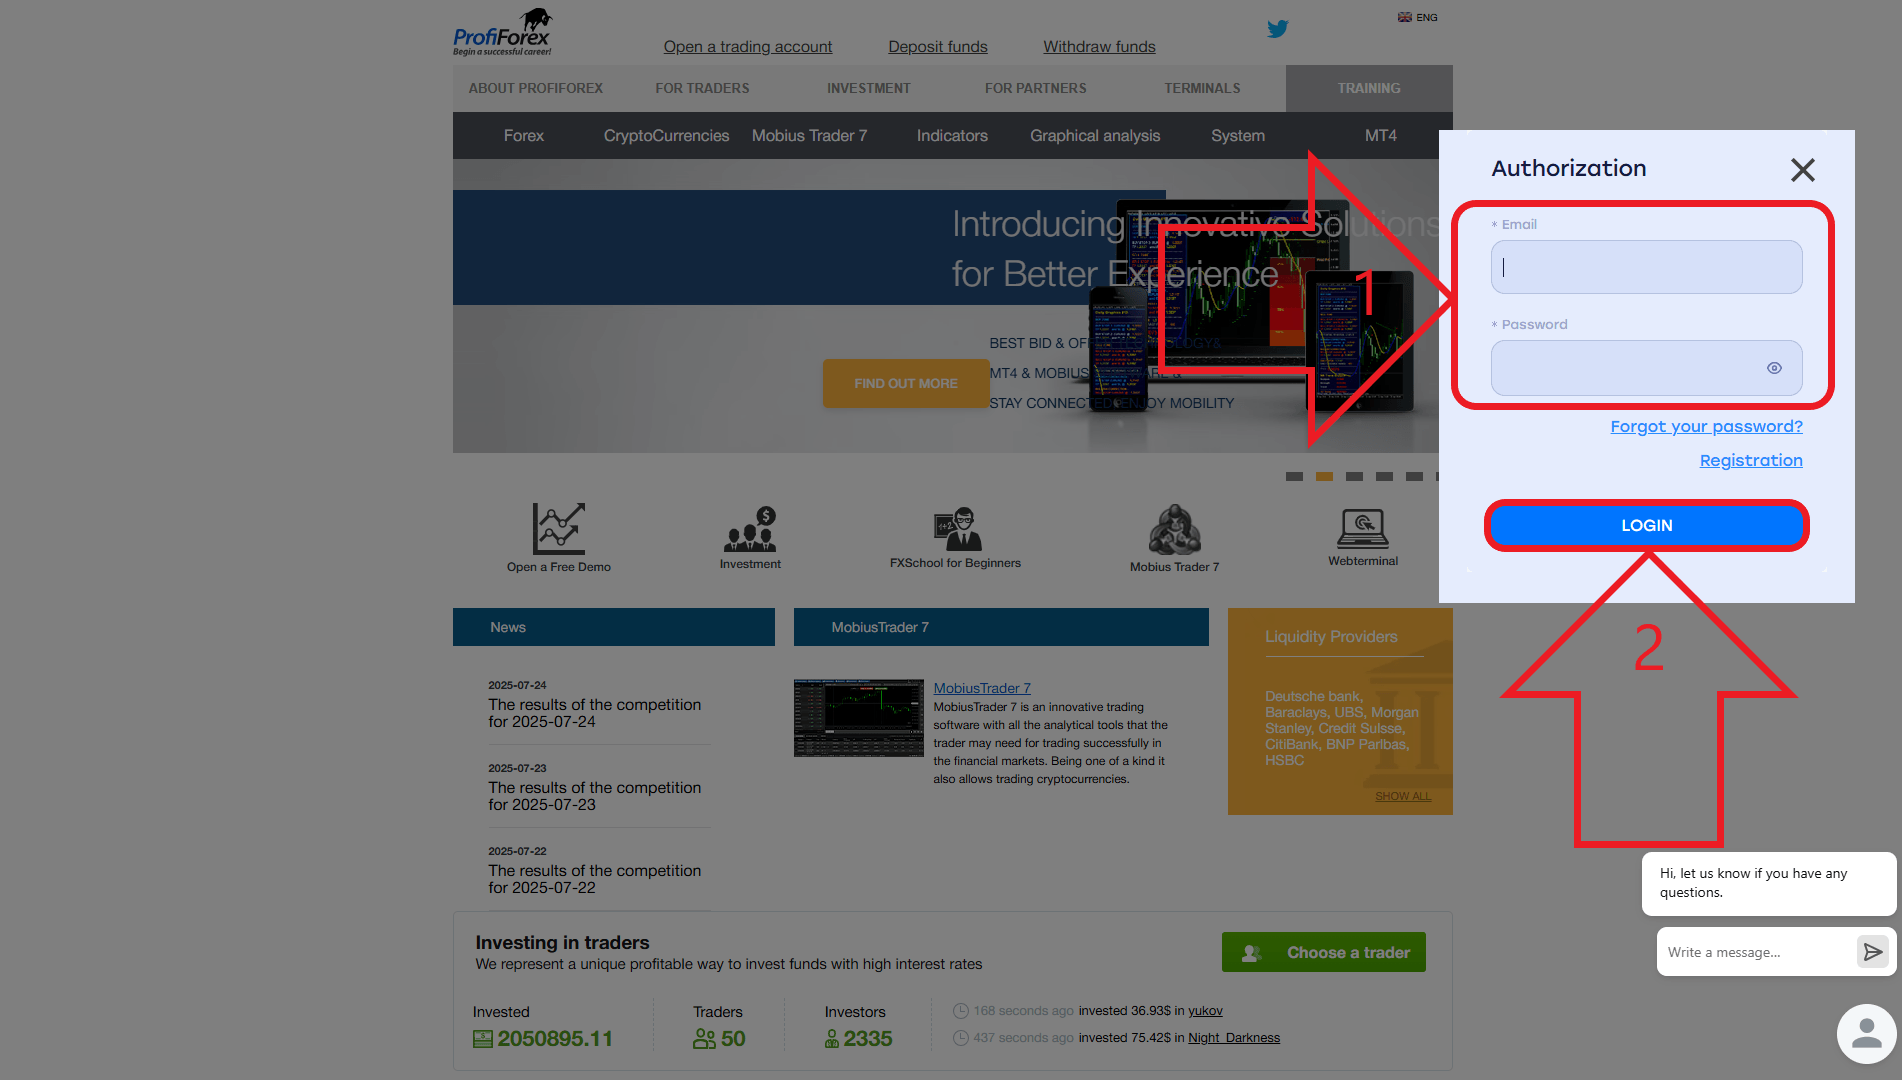1902x1080 pixels.
Task: Click the Liquidity Providers heading
Action: [1331, 636]
